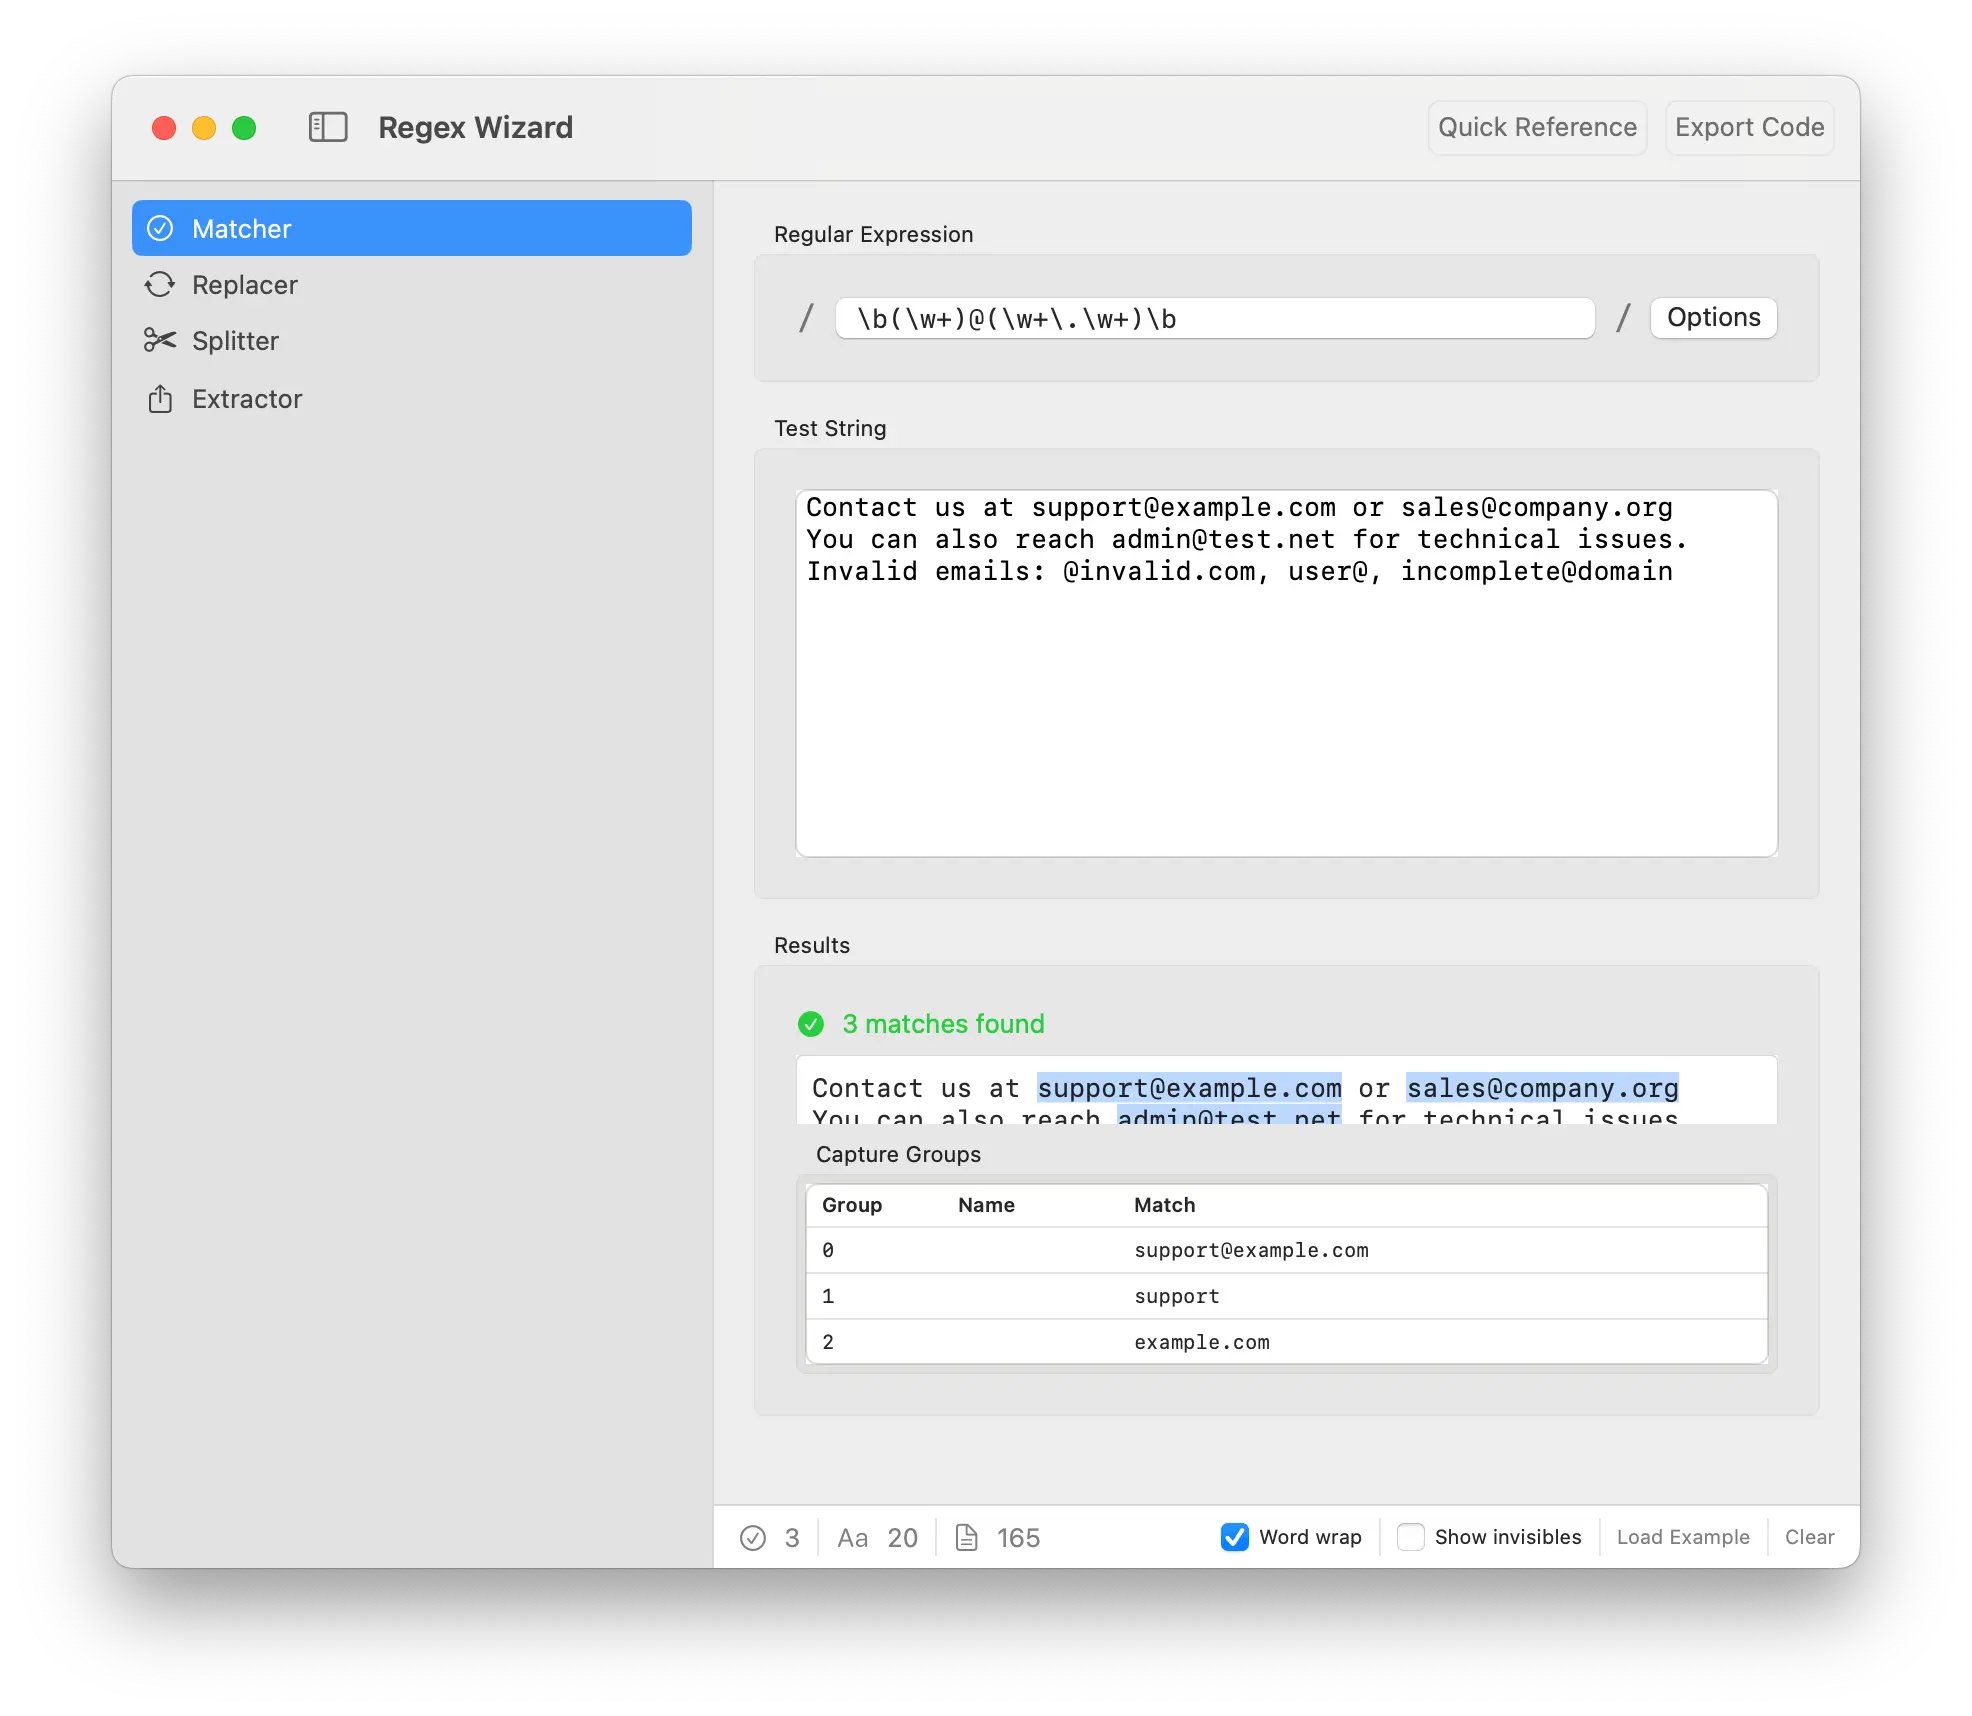Image resolution: width=1972 pixels, height=1716 pixels.
Task: Click the document character count icon
Action: (x=966, y=1538)
